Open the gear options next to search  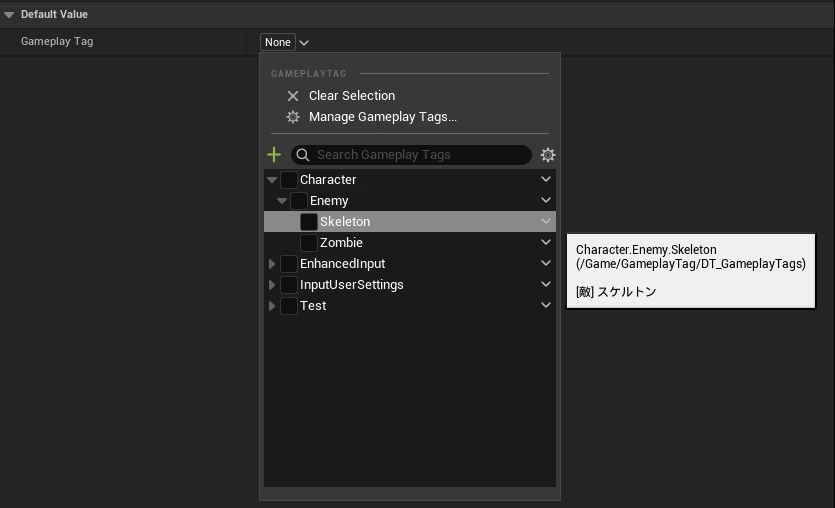[547, 155]
